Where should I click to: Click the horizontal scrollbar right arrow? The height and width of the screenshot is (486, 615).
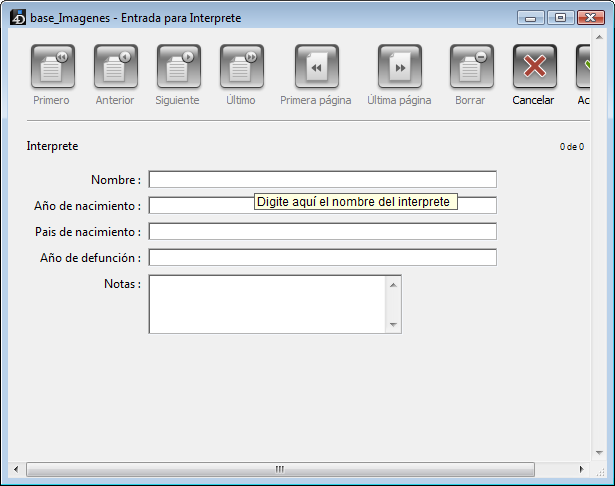[581, 469]
